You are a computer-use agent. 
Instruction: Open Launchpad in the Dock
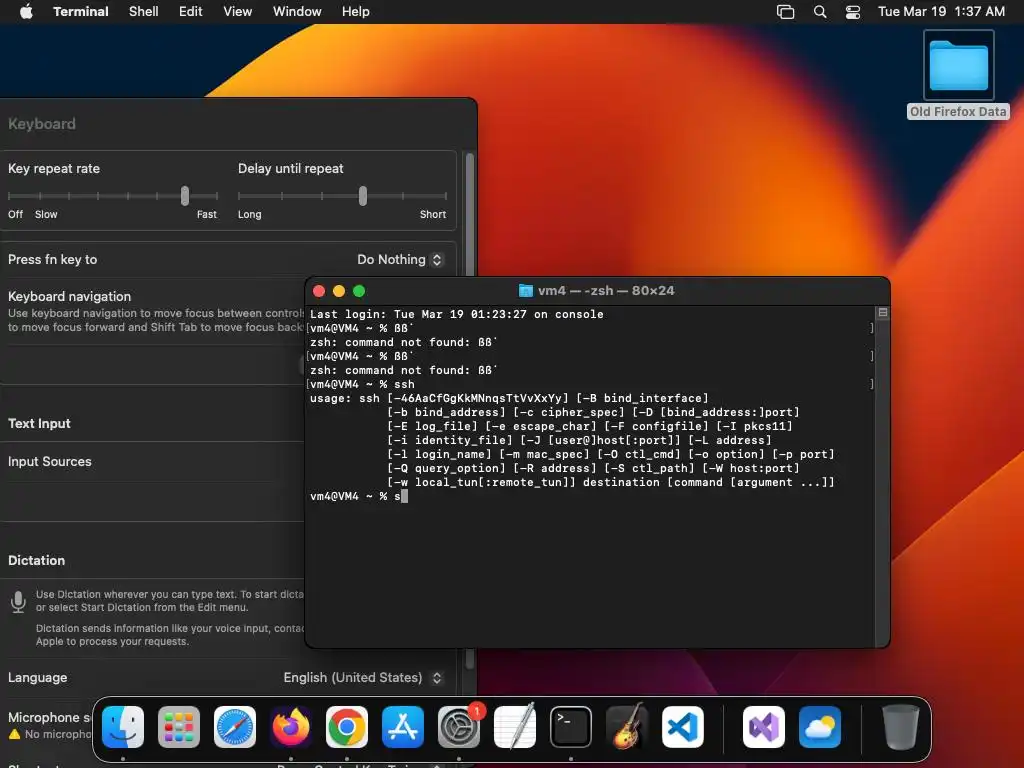click(x=179, y=727)
